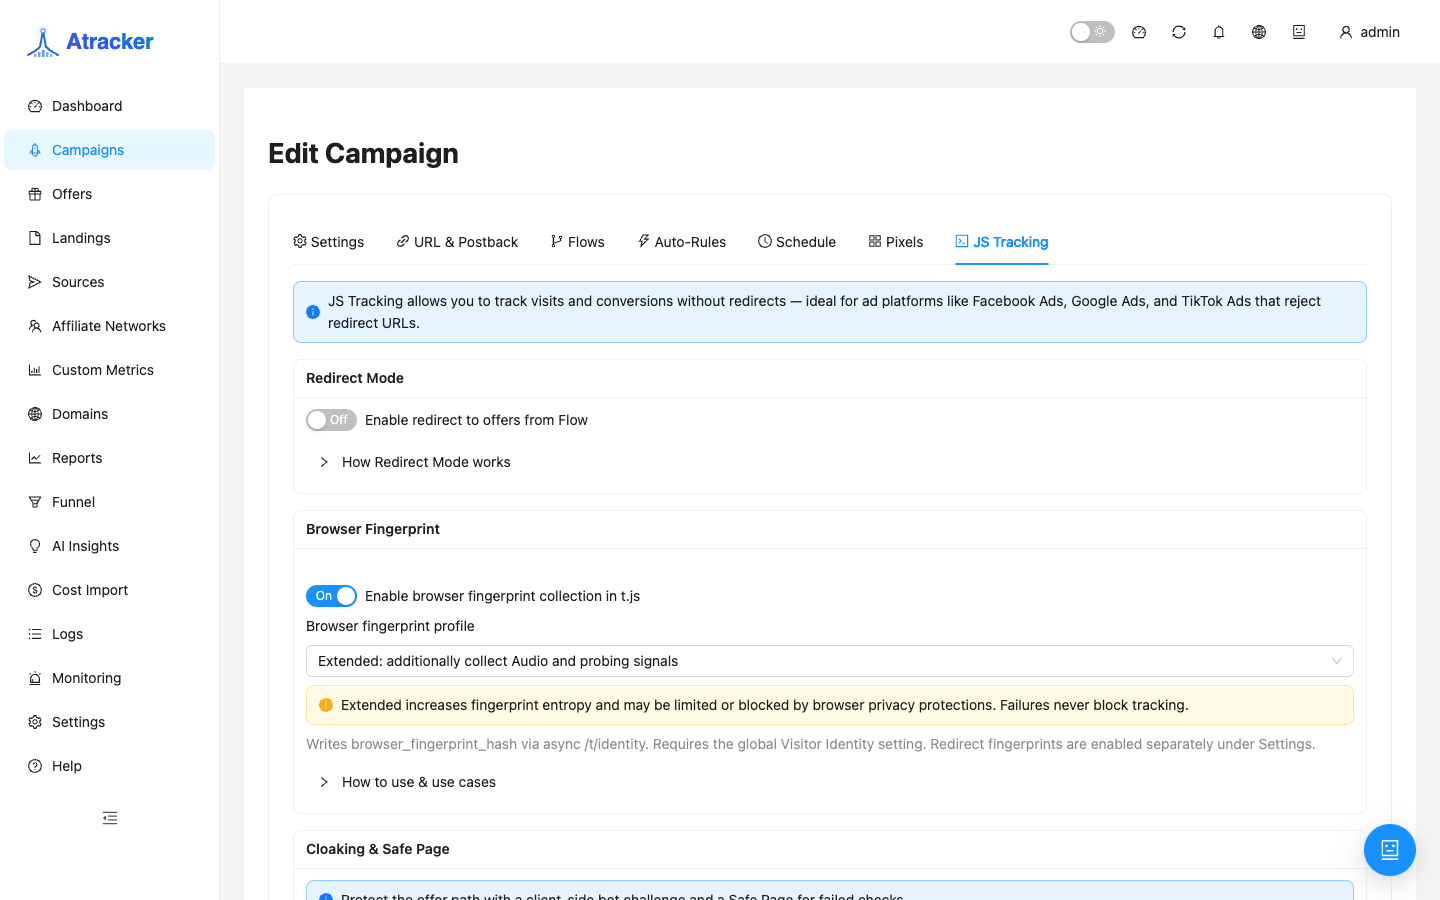Click the Dashboard gauge icon in sidebar
The height and width of the screenshot is (900, 1440).
coord(35,106)
